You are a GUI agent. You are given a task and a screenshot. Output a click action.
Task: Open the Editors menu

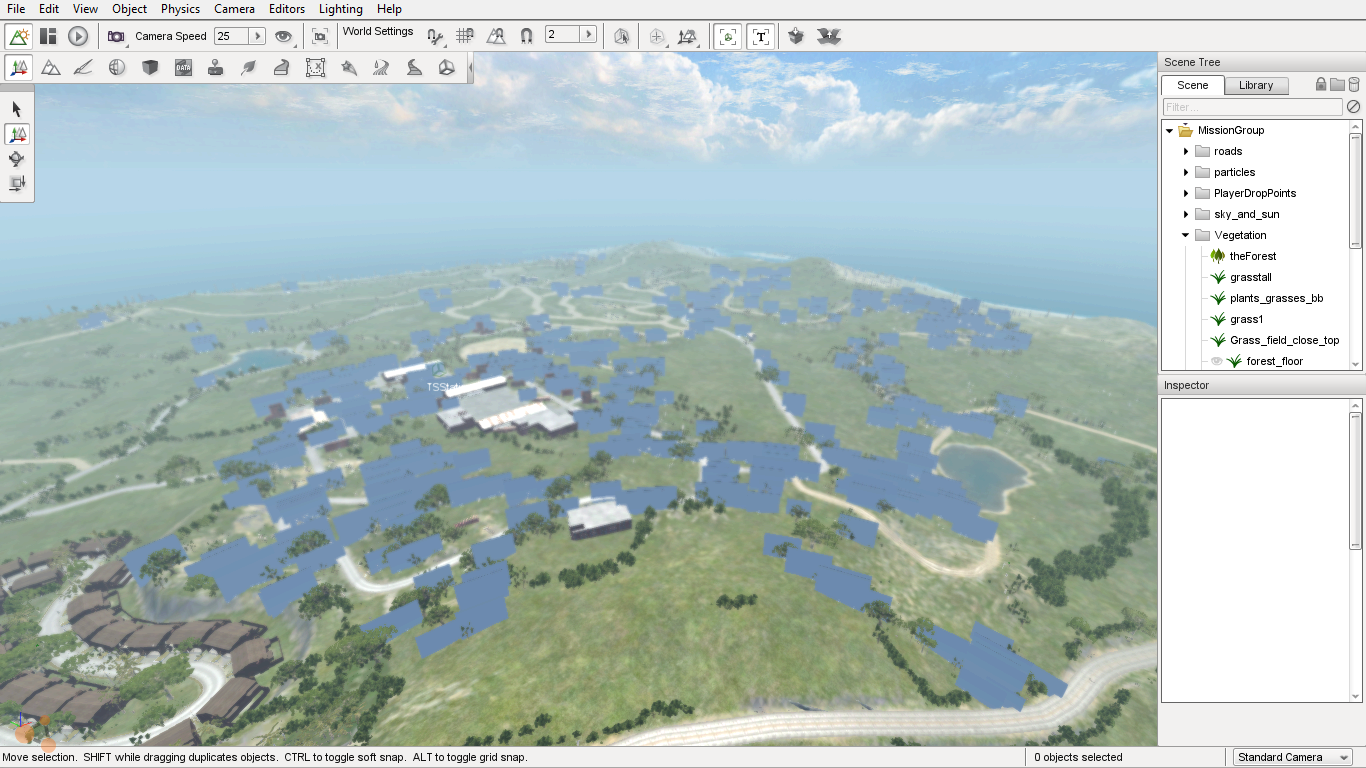pyautogui.click(x=287, y=9)
